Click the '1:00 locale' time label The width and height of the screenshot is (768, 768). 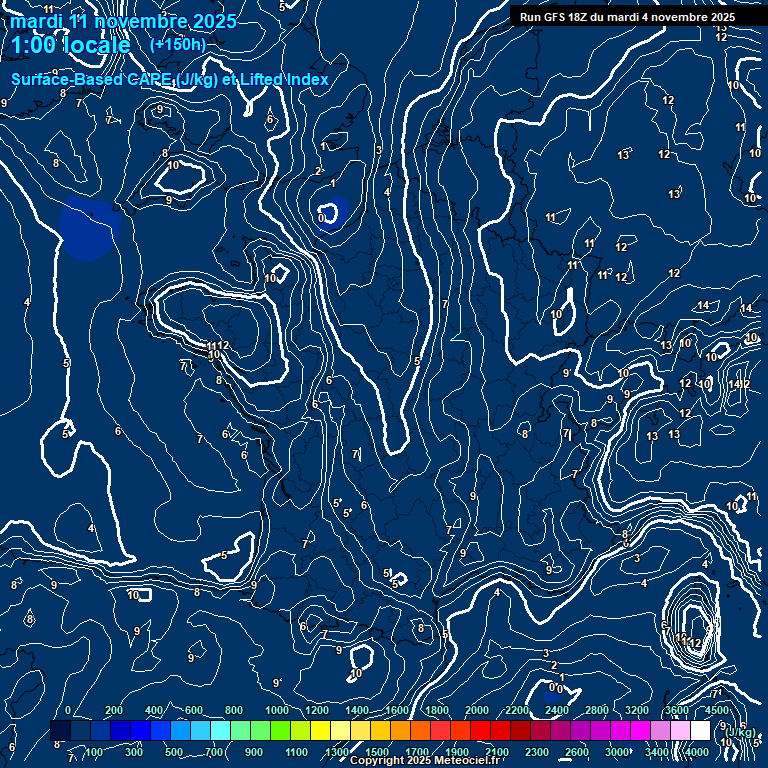[71, 45]
